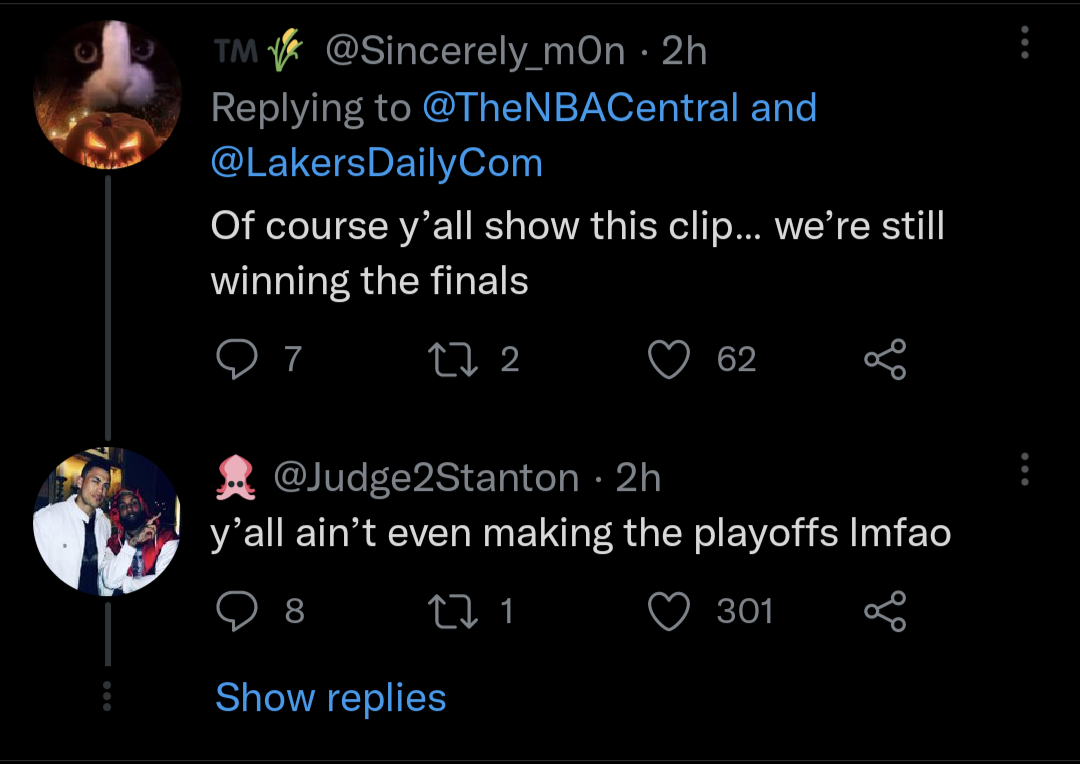This screenshot has width=1080, height=764.
Task: Open the thread connector below the avatars
Action: point(107,300)
